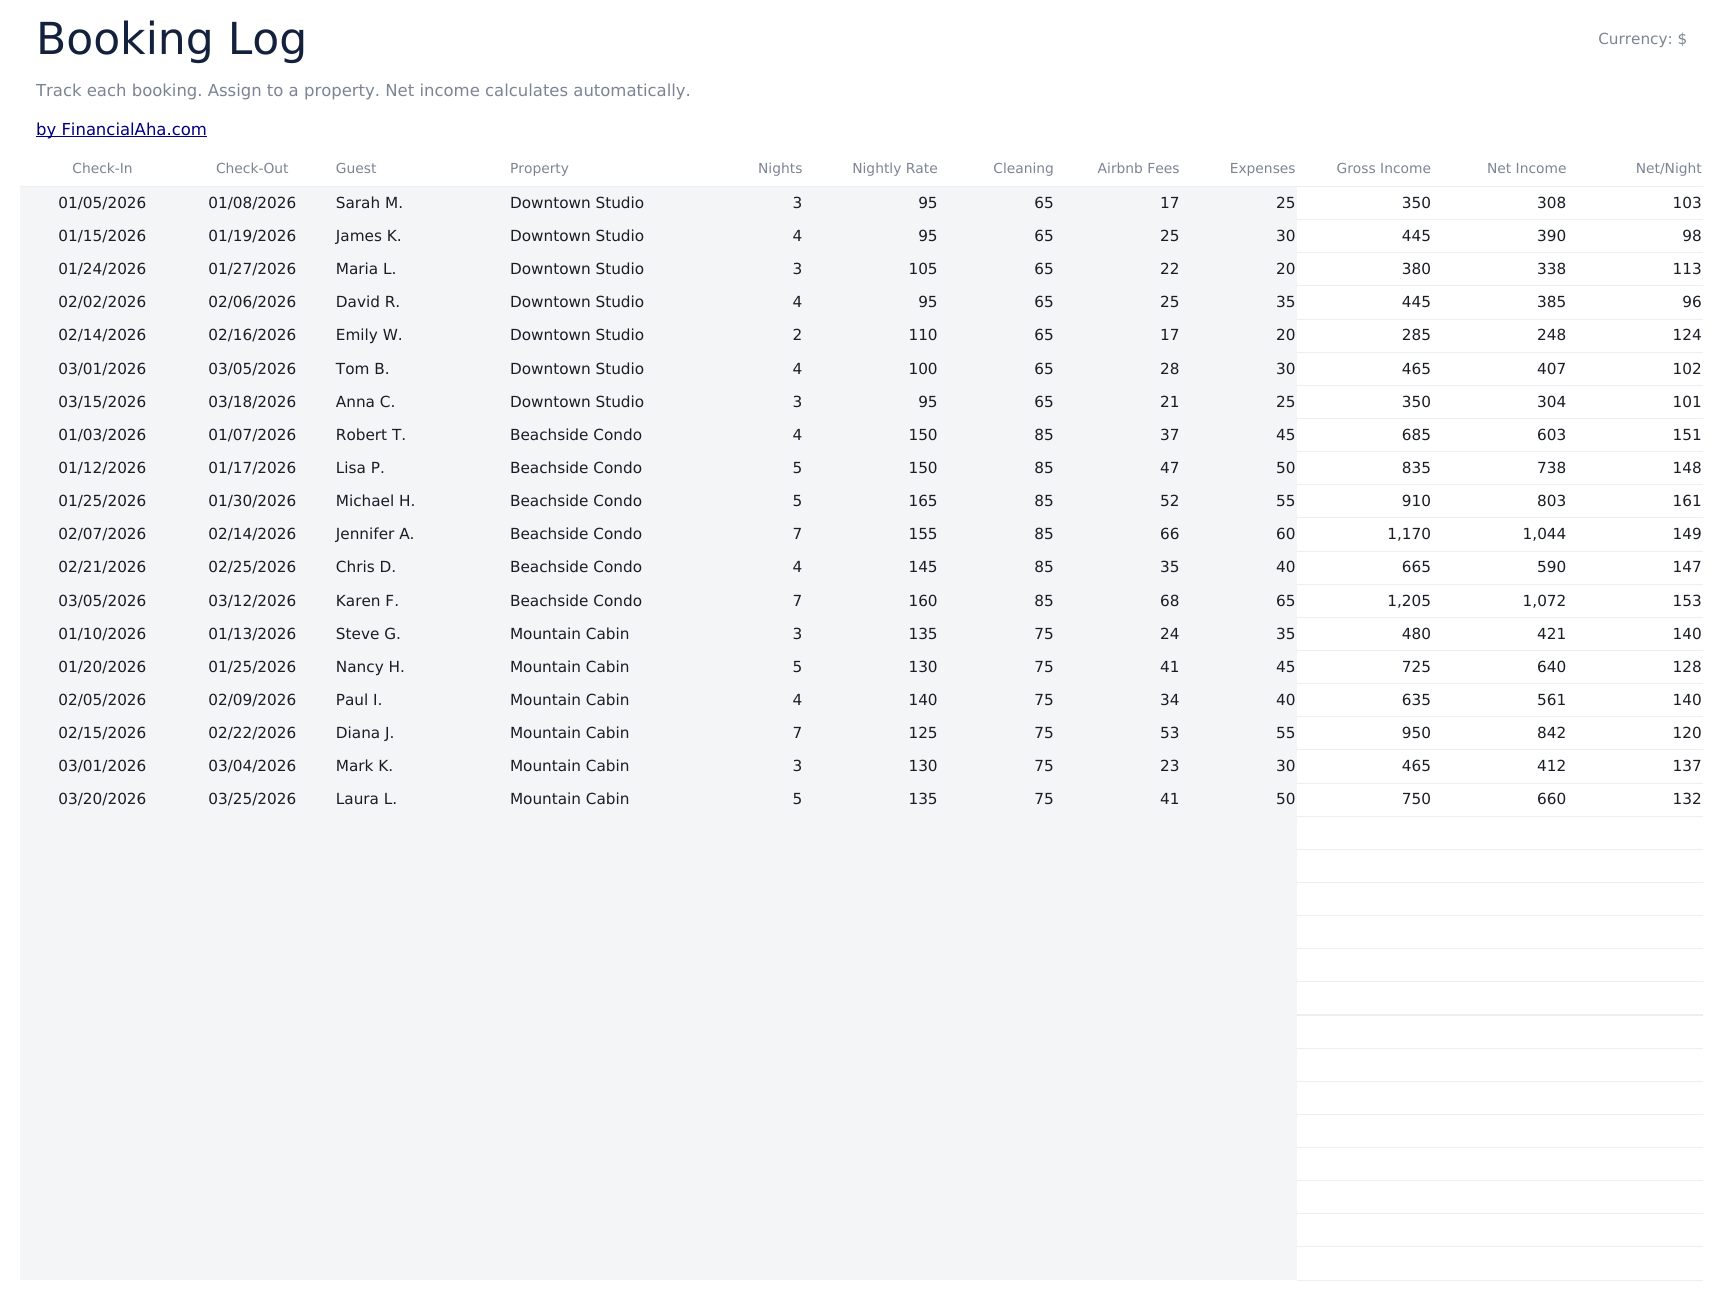Select the Property column header
This screenshot has width=1723, height=1301.
539,168
